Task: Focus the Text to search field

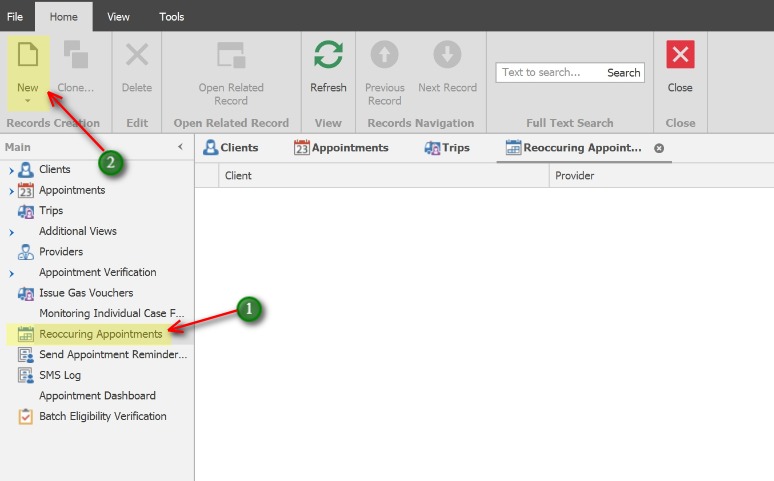Action: coord(549,73)
